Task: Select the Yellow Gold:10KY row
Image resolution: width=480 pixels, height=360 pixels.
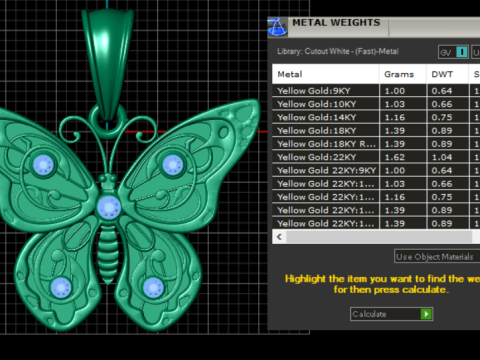Action: (376, 104)
